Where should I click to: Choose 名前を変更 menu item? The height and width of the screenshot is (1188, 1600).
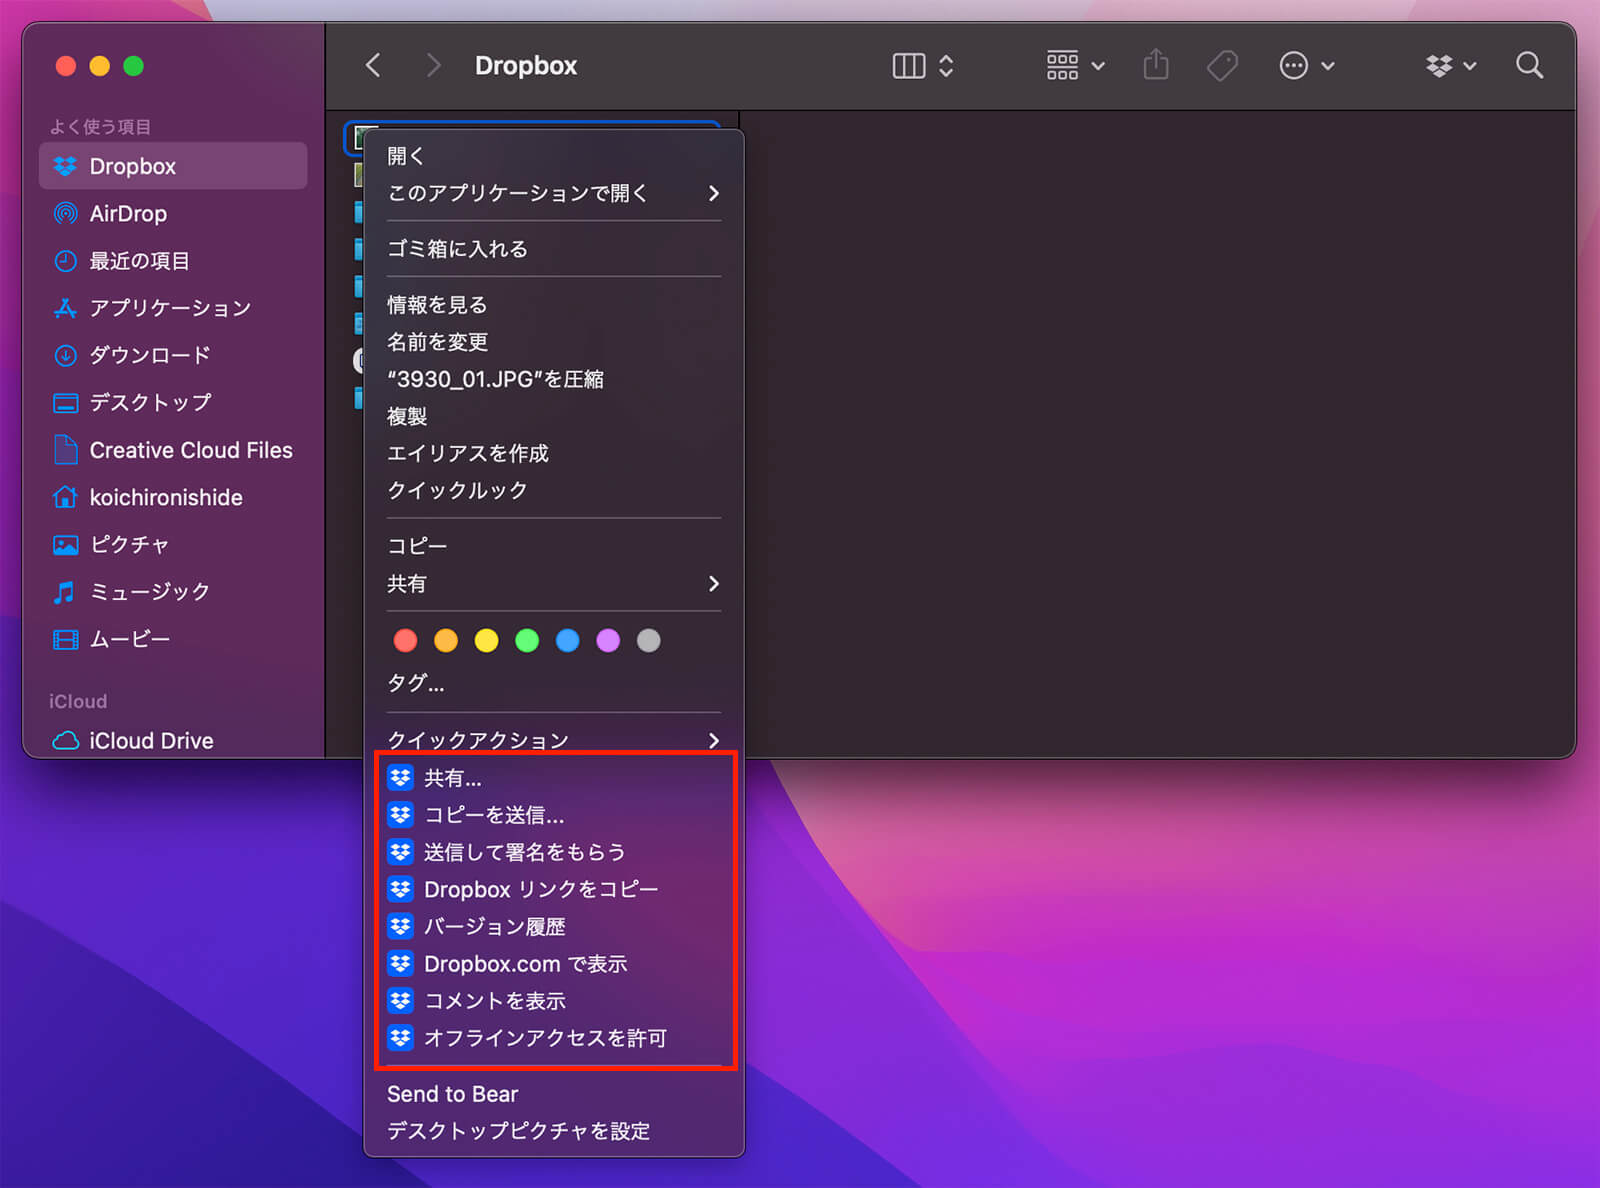(554, 342)
